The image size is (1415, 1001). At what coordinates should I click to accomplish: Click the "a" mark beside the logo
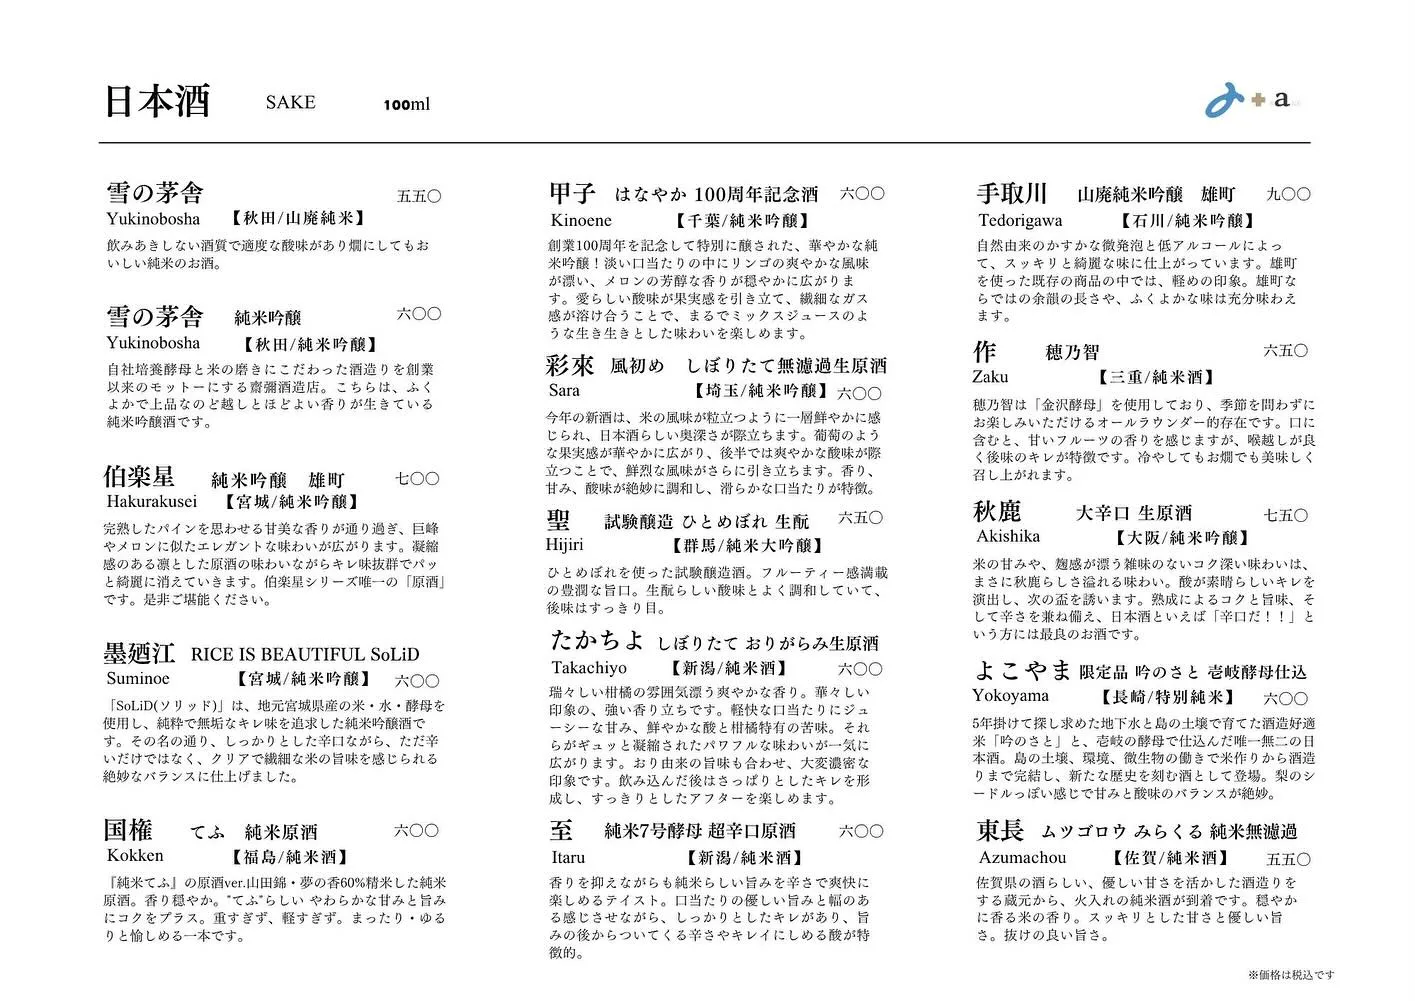(1282, 100)
